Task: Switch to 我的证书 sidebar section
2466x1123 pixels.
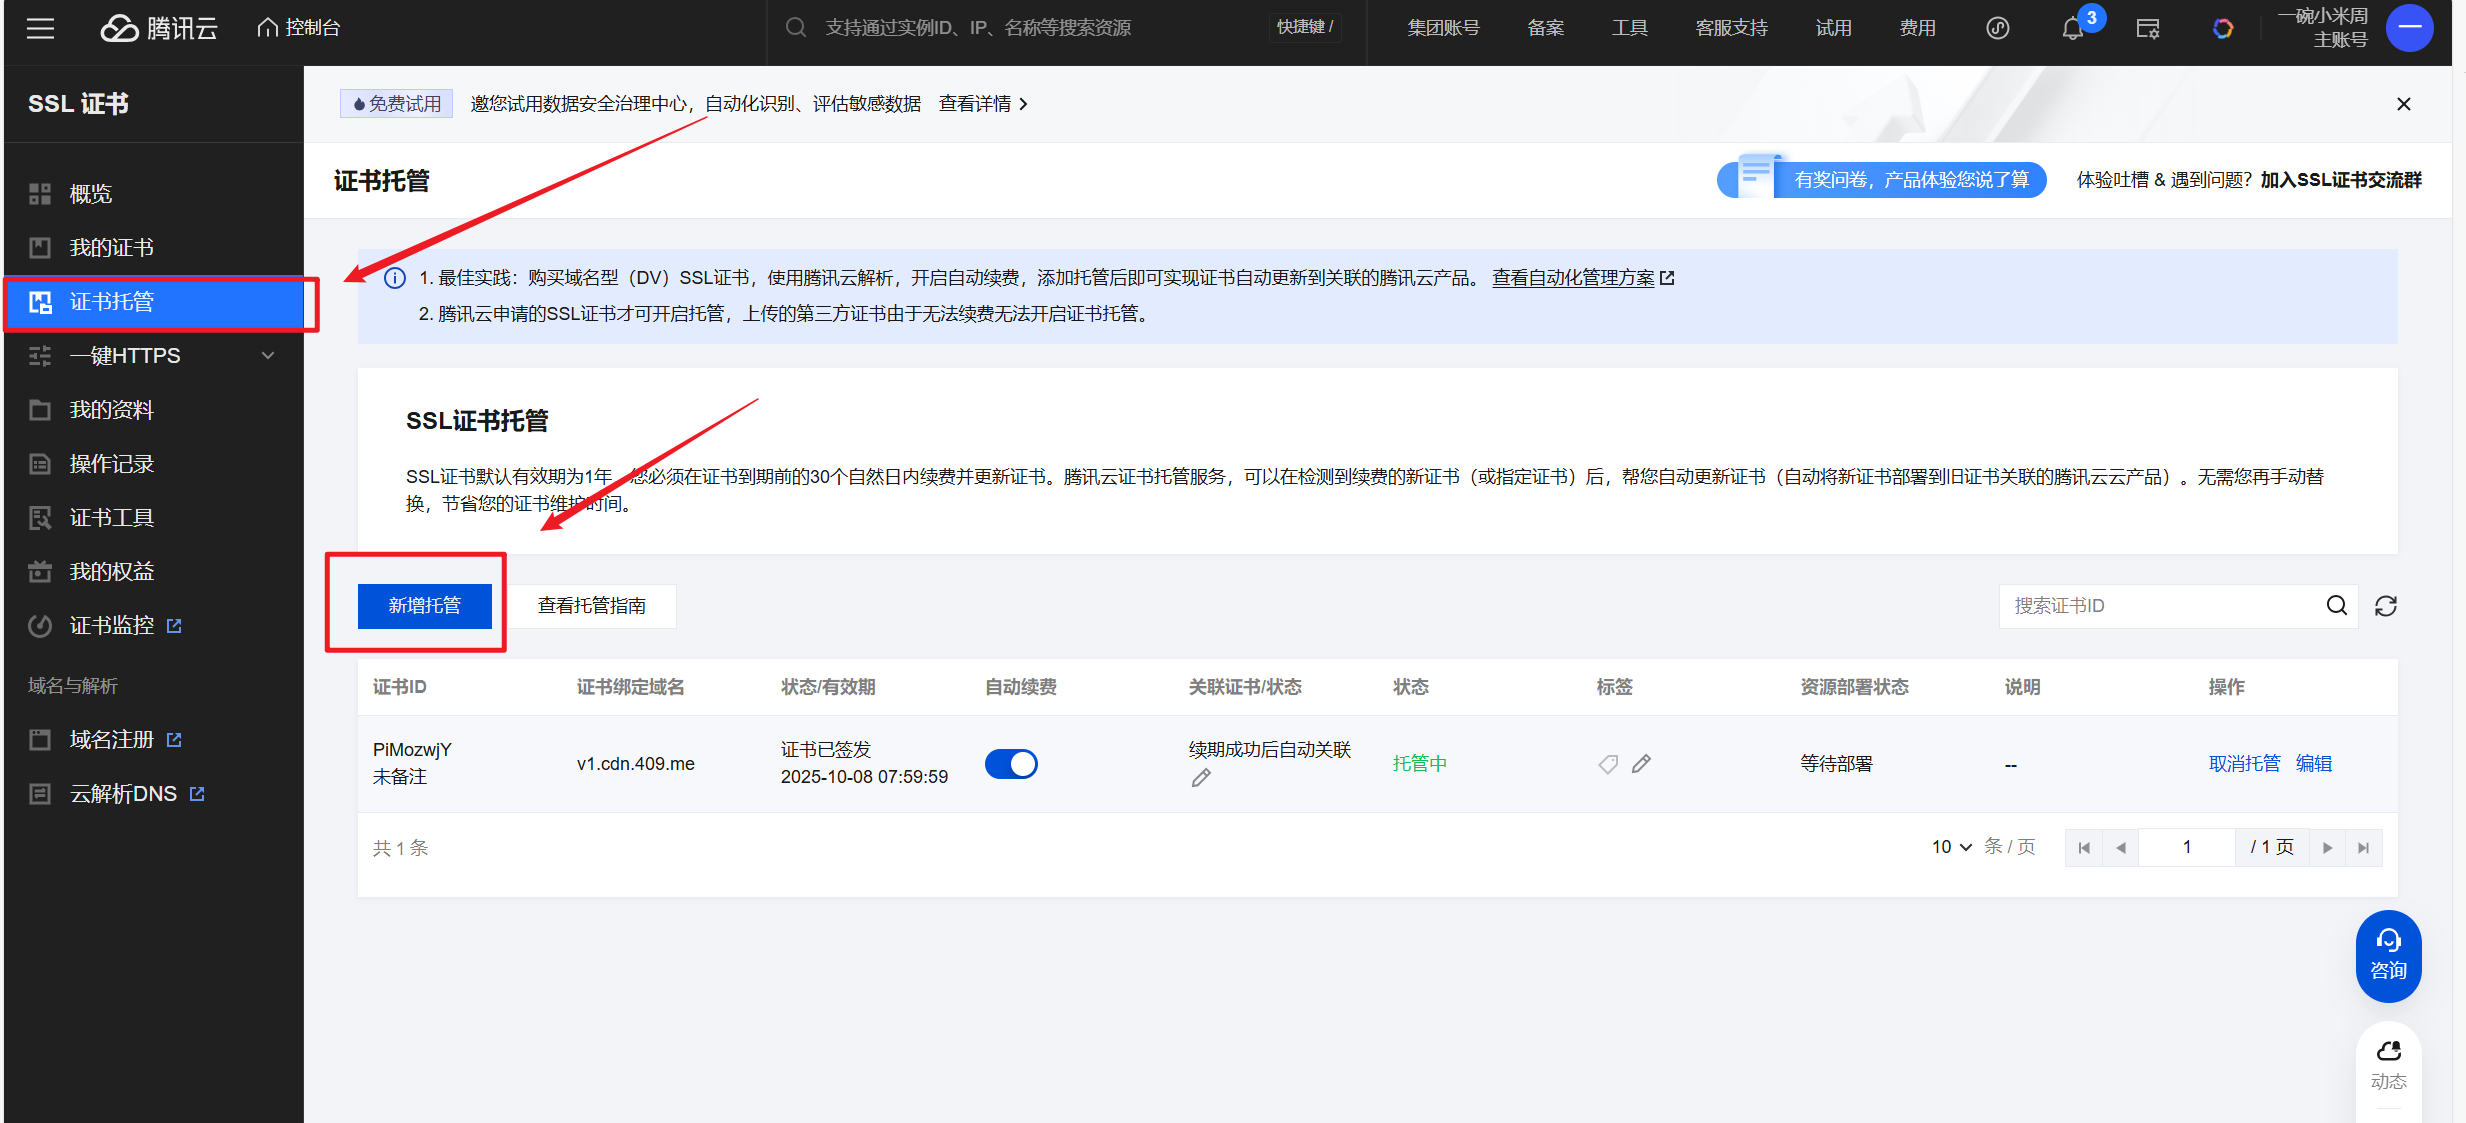Action: pyautogui.click(x=111, y=247)
